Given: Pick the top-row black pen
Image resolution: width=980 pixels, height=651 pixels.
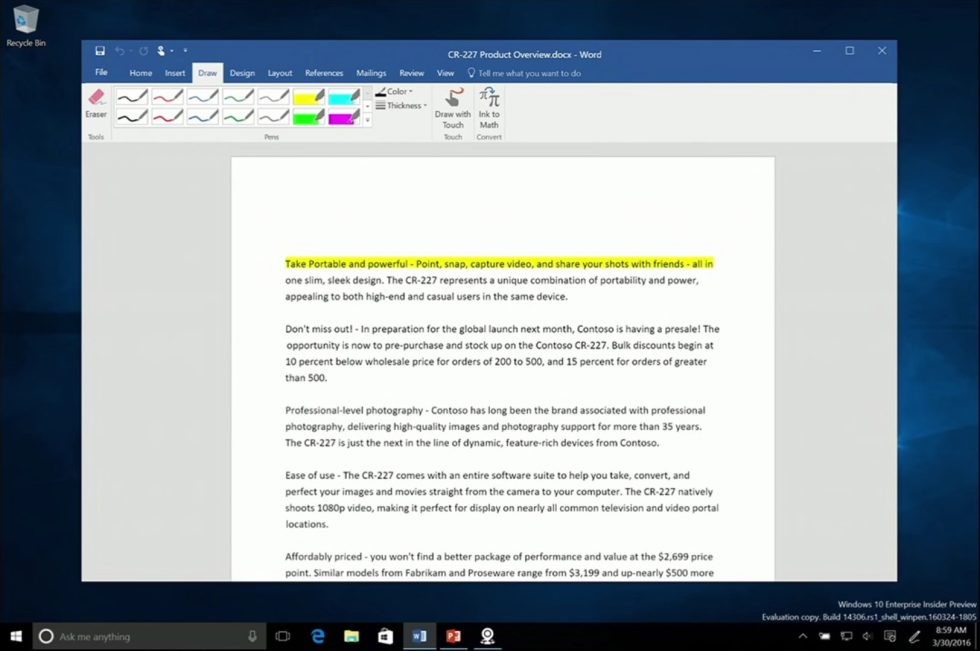Looking at the screenshot, I should coord(131,97).
